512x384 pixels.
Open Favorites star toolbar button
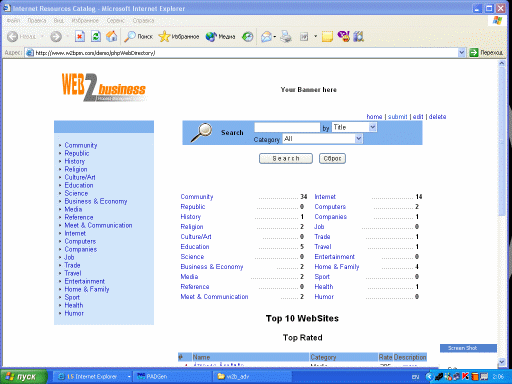[179, 36]
